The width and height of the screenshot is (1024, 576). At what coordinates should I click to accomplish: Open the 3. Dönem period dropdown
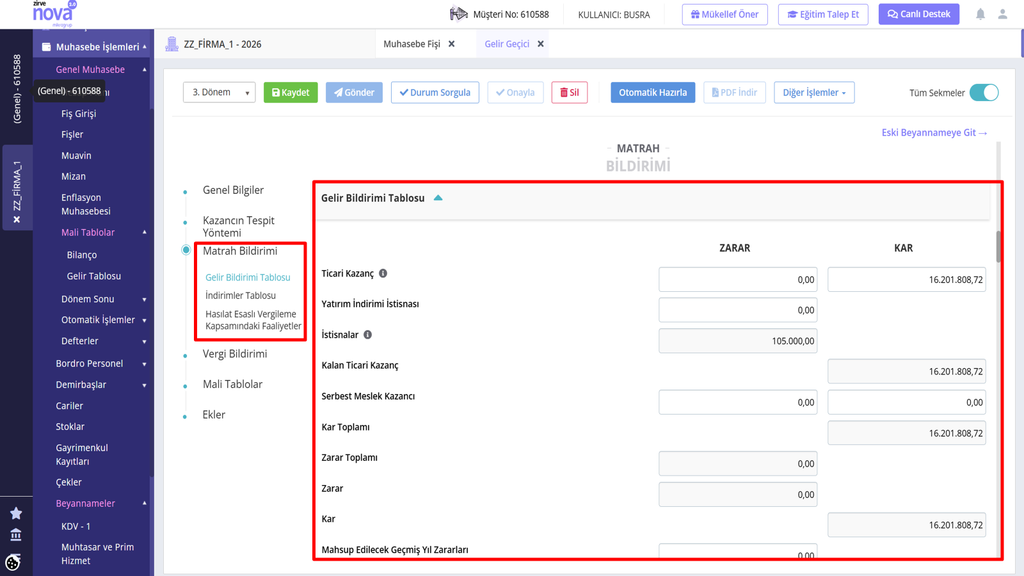pyautogui.click(x=219, y=93)
